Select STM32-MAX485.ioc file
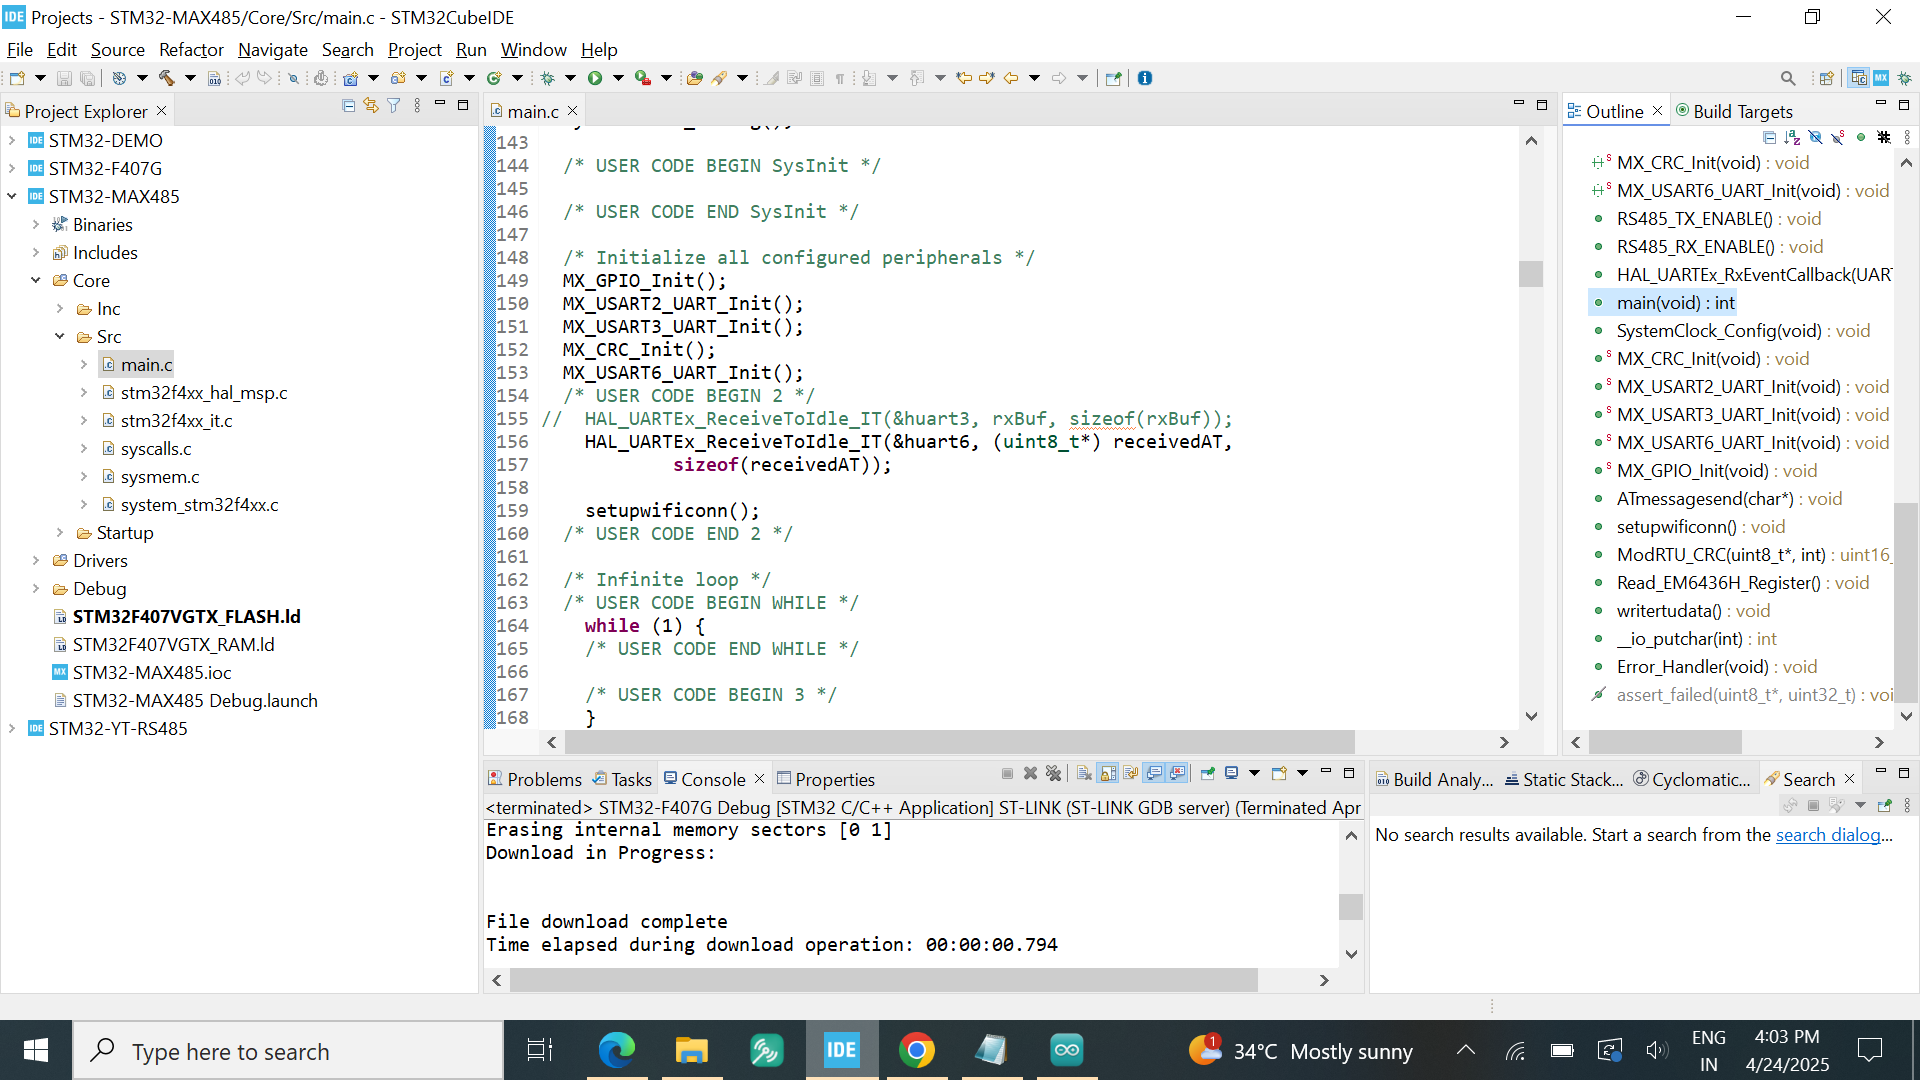This screenshot has width=1920, height=1080. pos(151,673)
